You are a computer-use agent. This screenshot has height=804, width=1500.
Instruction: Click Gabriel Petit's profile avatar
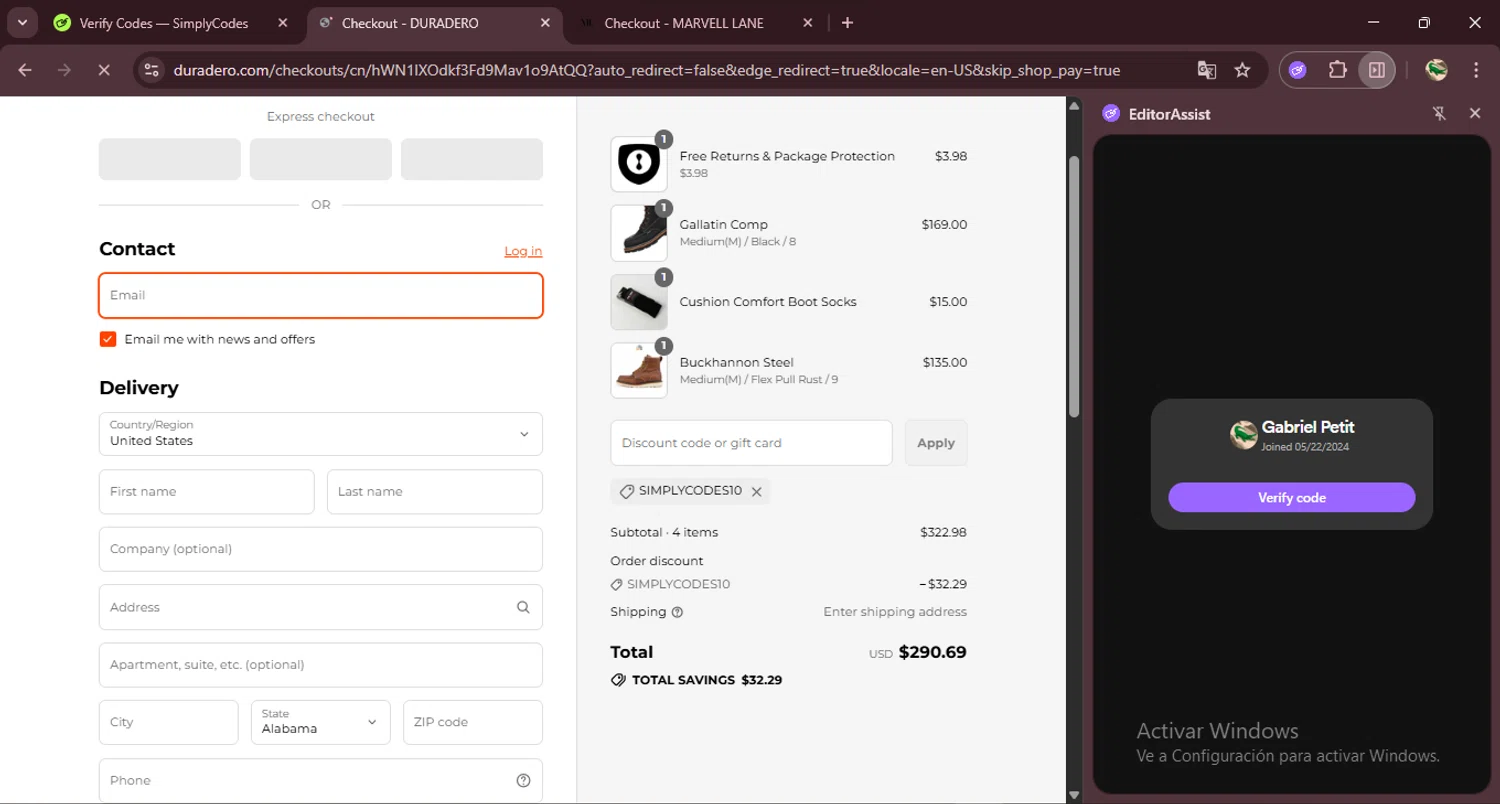pyautogui.click(x=1243, y=435)
